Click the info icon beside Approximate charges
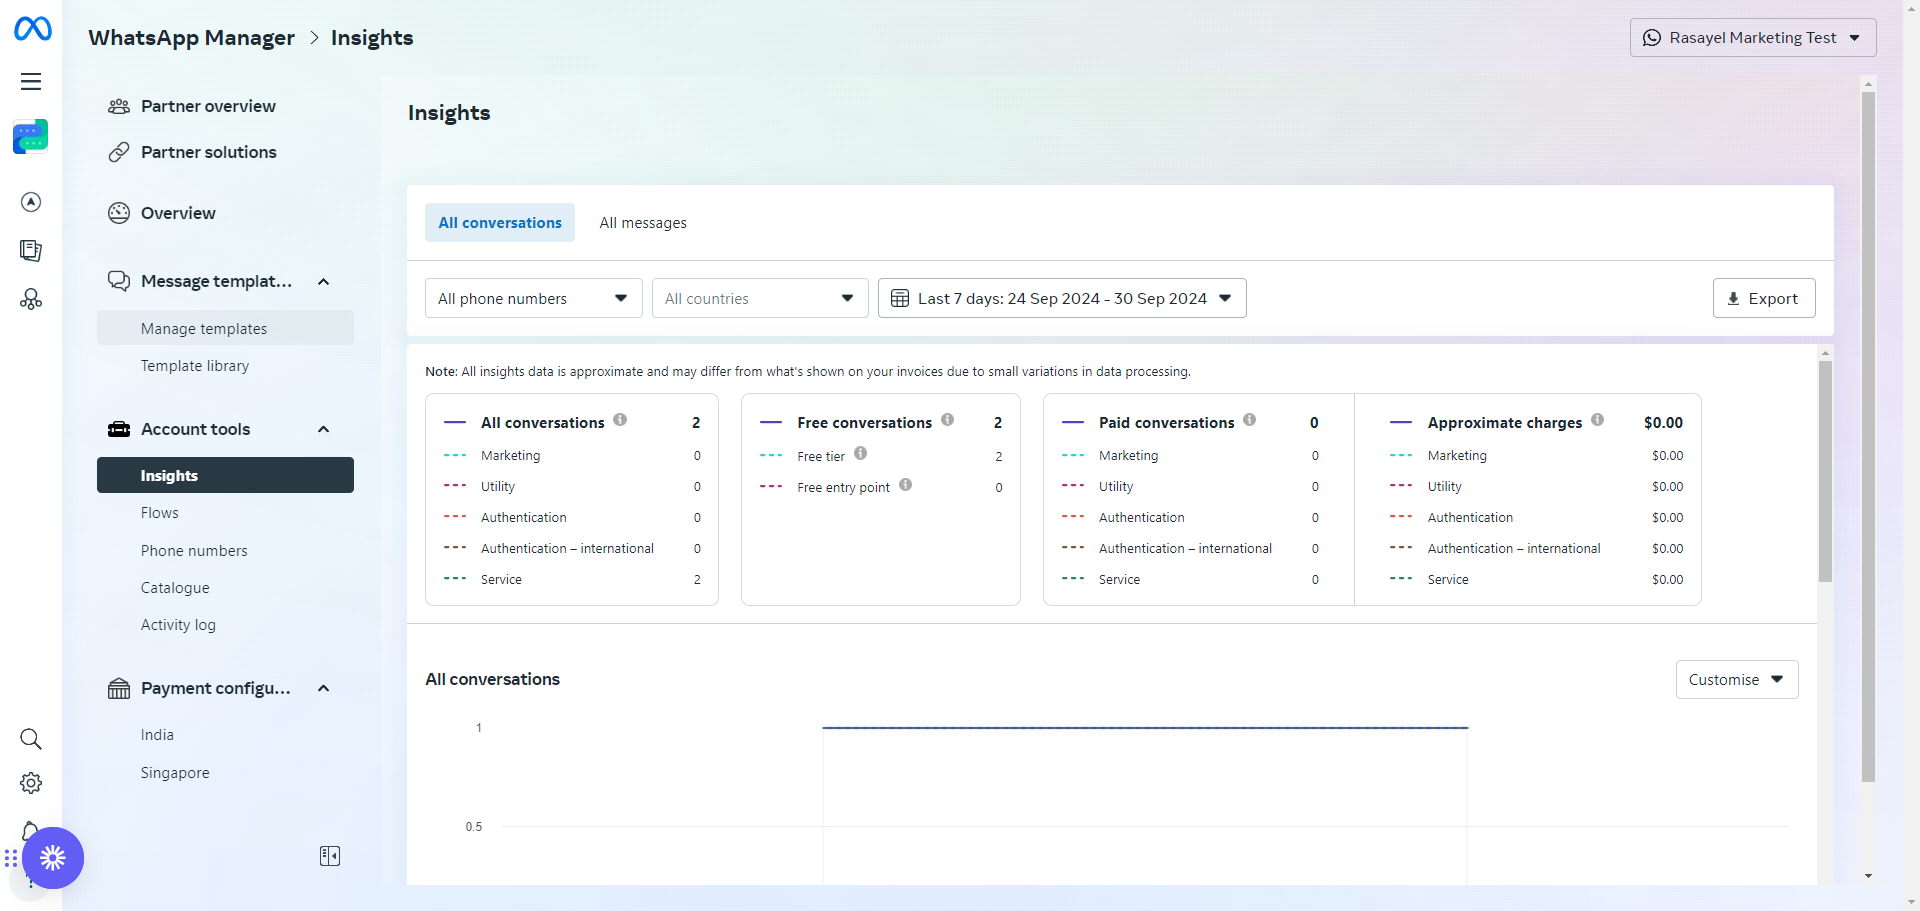 (x=1597, y=420)
